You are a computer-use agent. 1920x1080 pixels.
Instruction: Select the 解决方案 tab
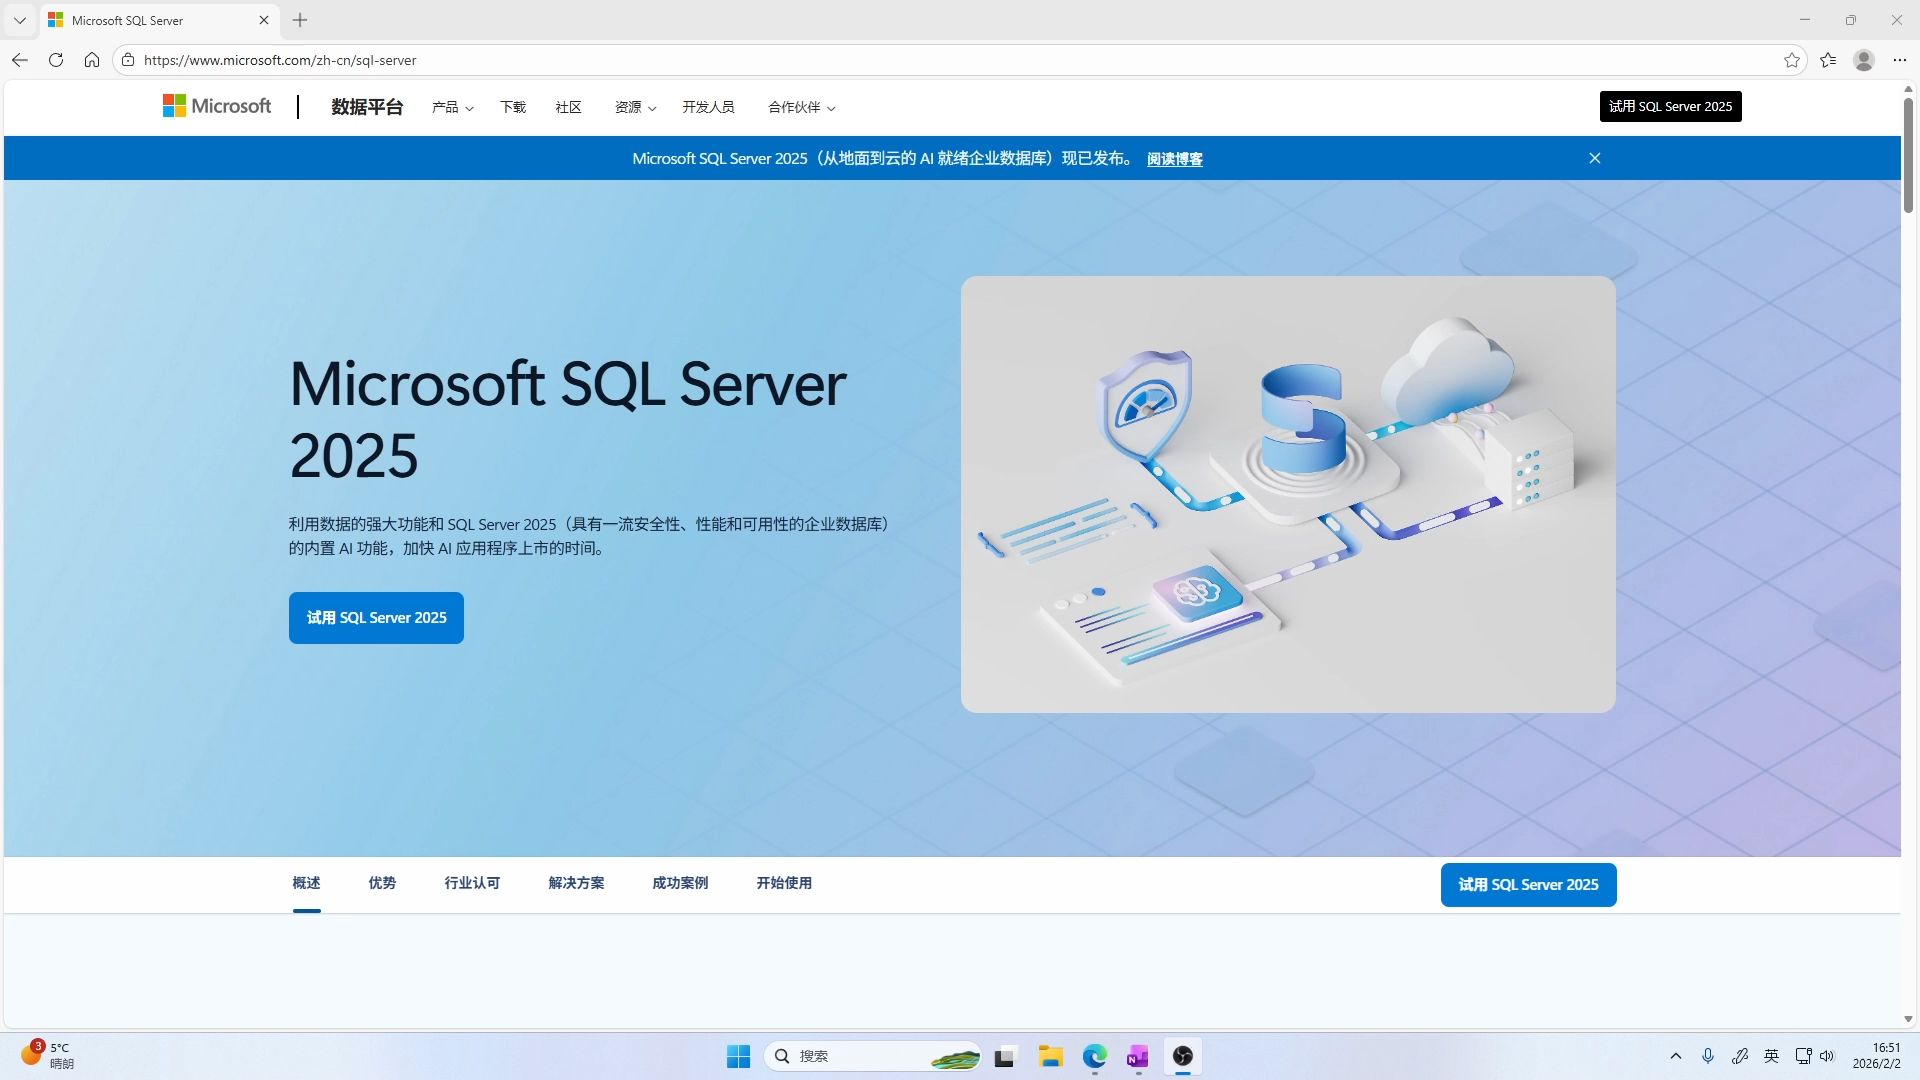576,883
